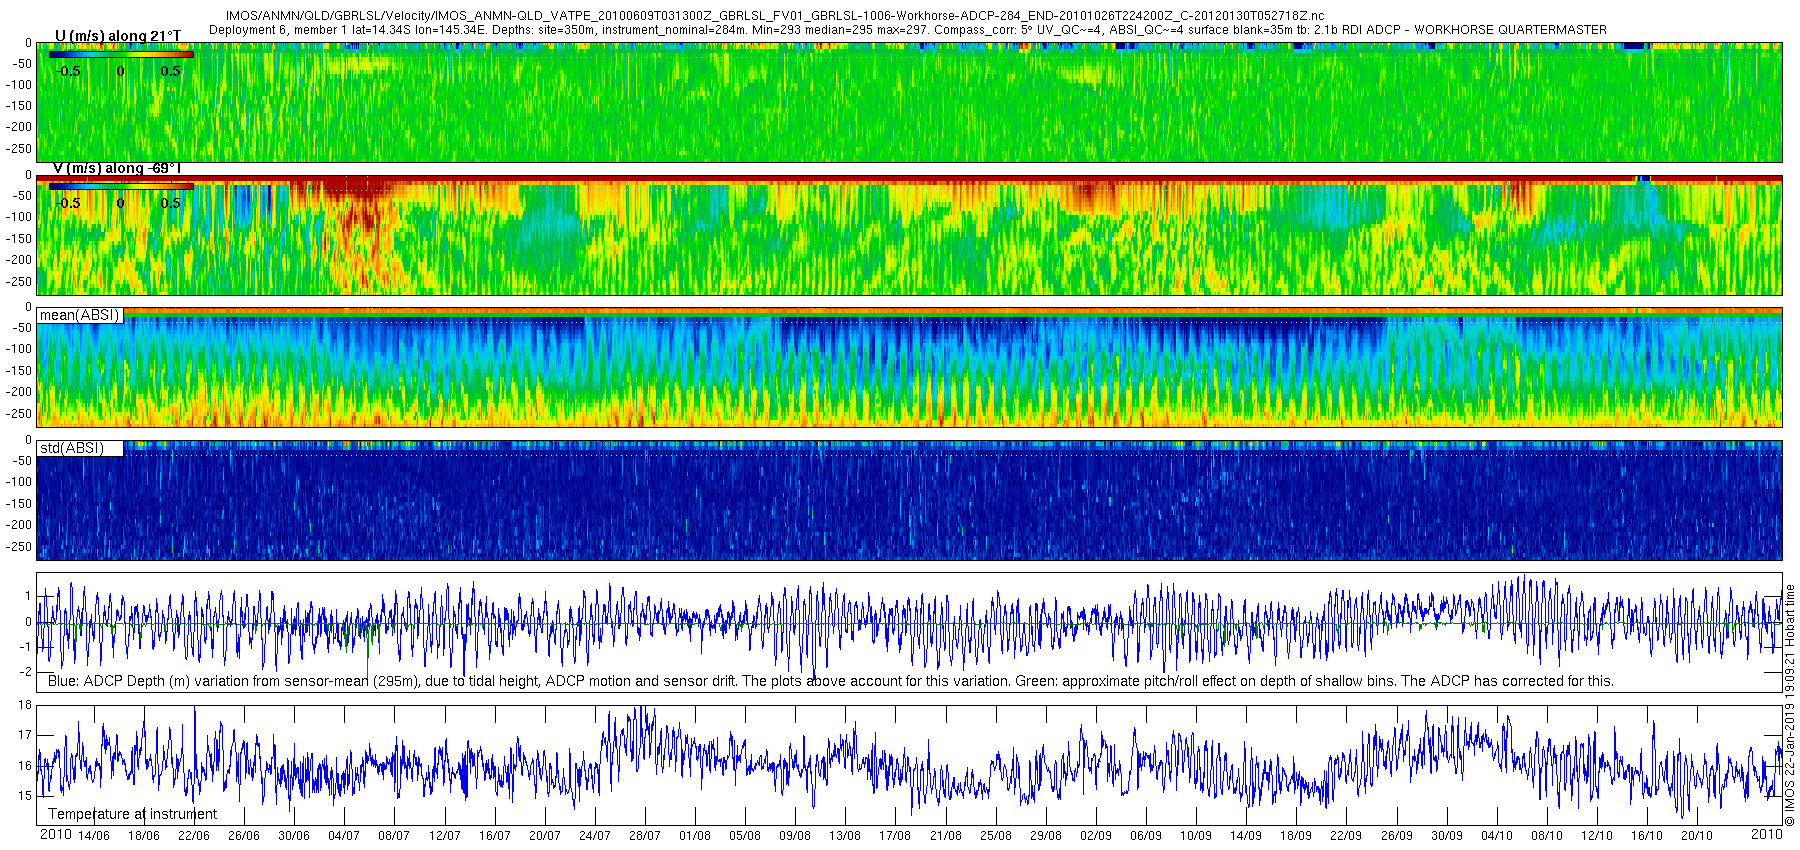1800x850 pixels.
Task: Click the '17' temperature axis tick
Action: pyautogui.click(x=25, y=735)
